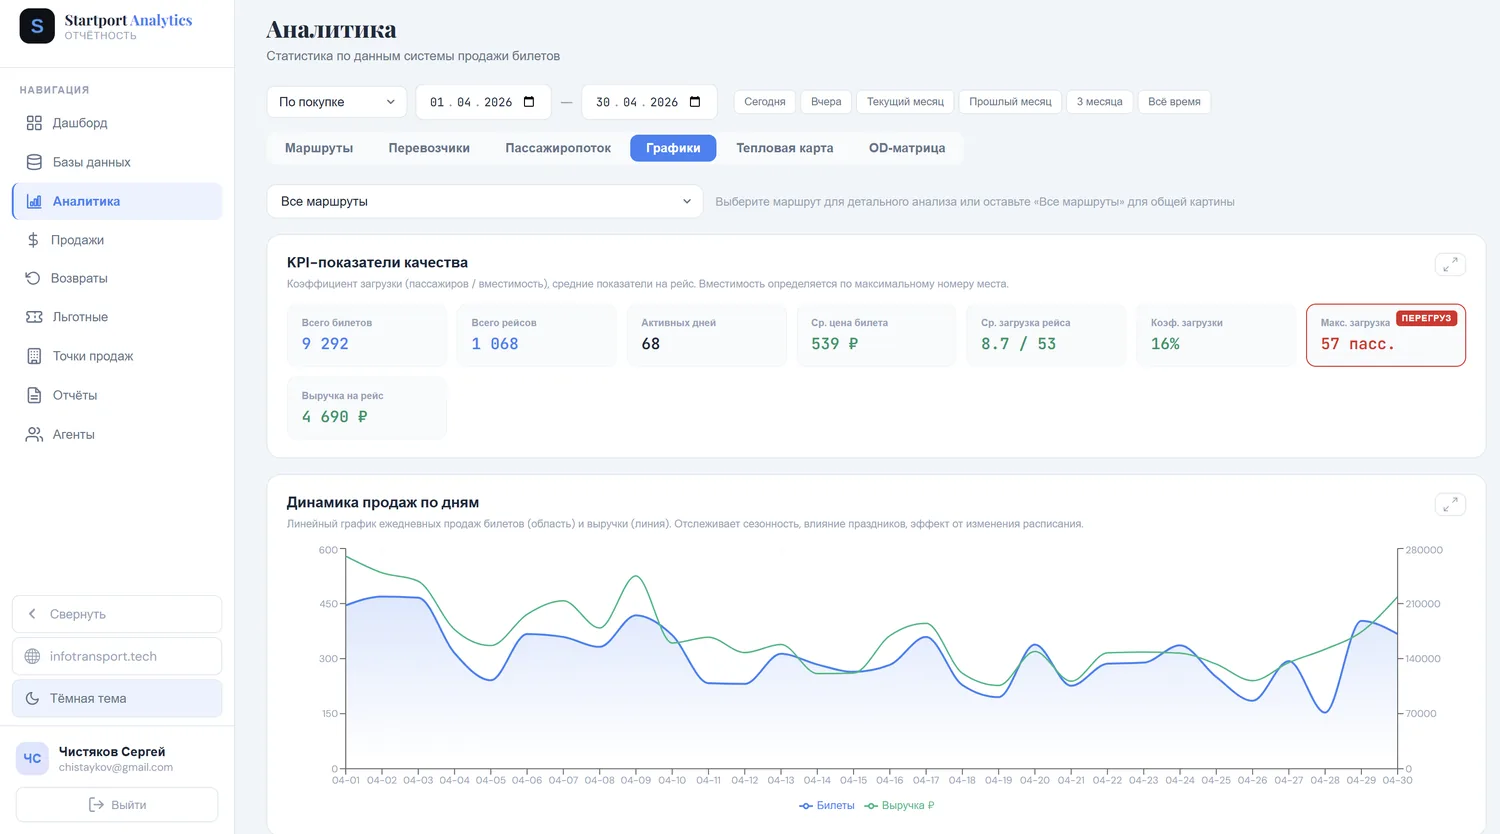1500x834 pixels.
Task: Switch to the OD-матрица tab
Action: [907, 148]
